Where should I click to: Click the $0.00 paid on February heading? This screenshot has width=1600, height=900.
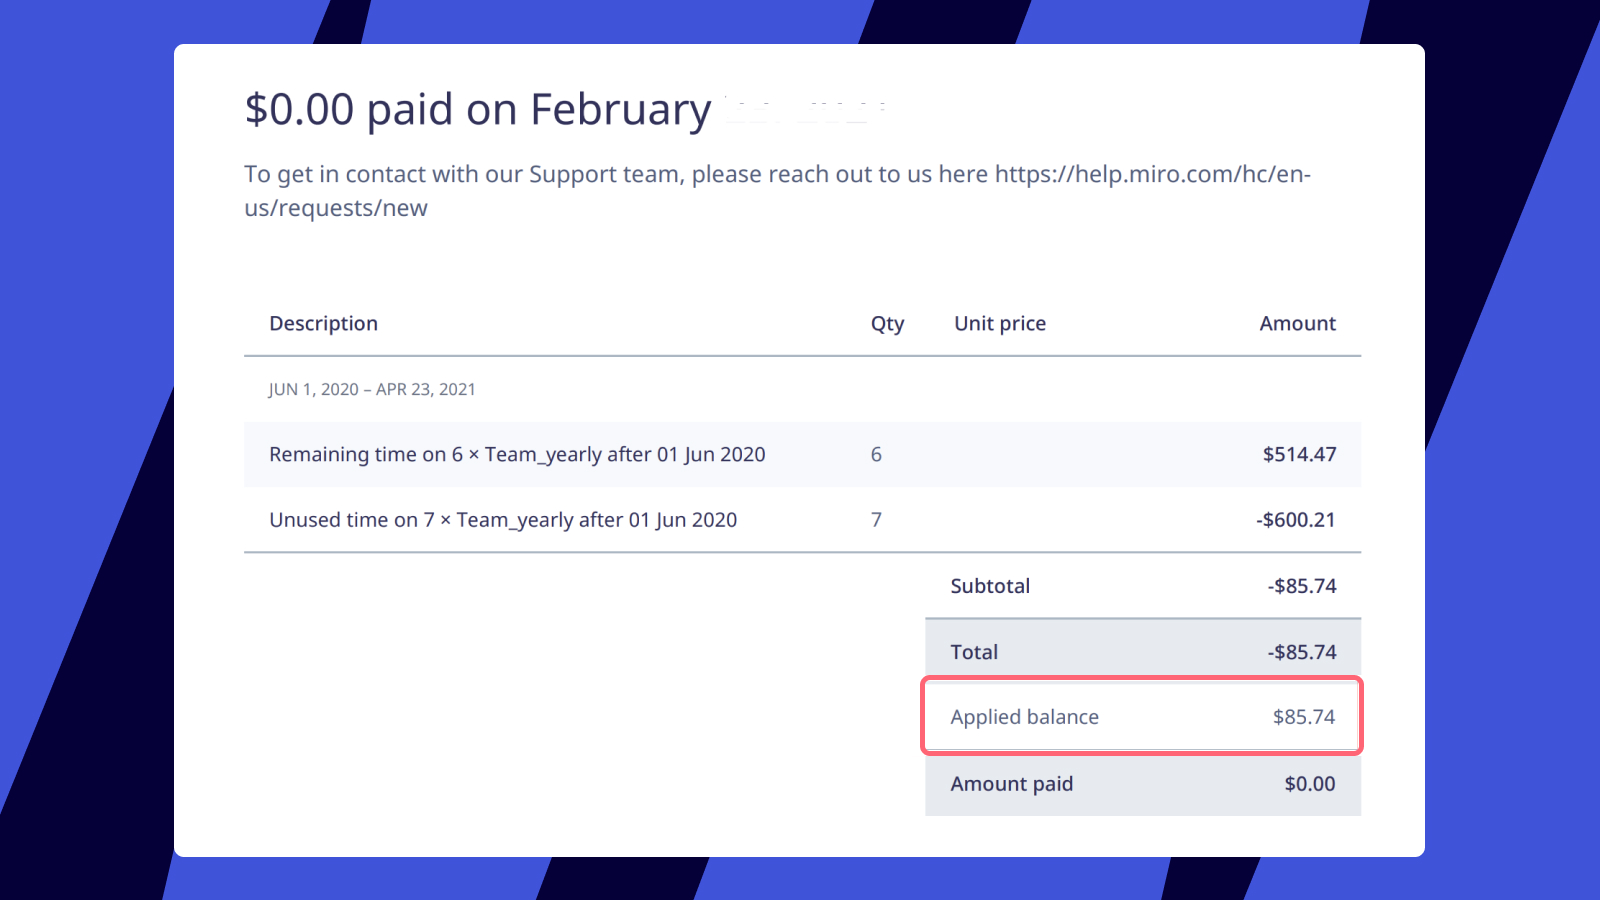tap(478, 109)
